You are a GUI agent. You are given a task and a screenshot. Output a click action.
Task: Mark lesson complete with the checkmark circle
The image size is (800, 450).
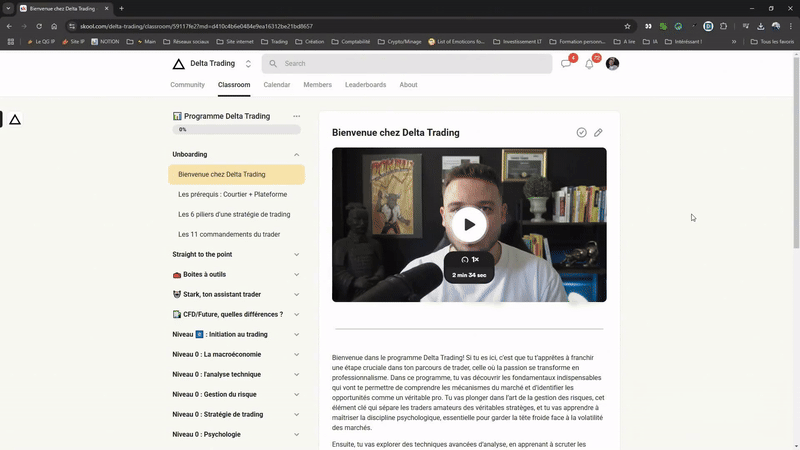[582, 132]
